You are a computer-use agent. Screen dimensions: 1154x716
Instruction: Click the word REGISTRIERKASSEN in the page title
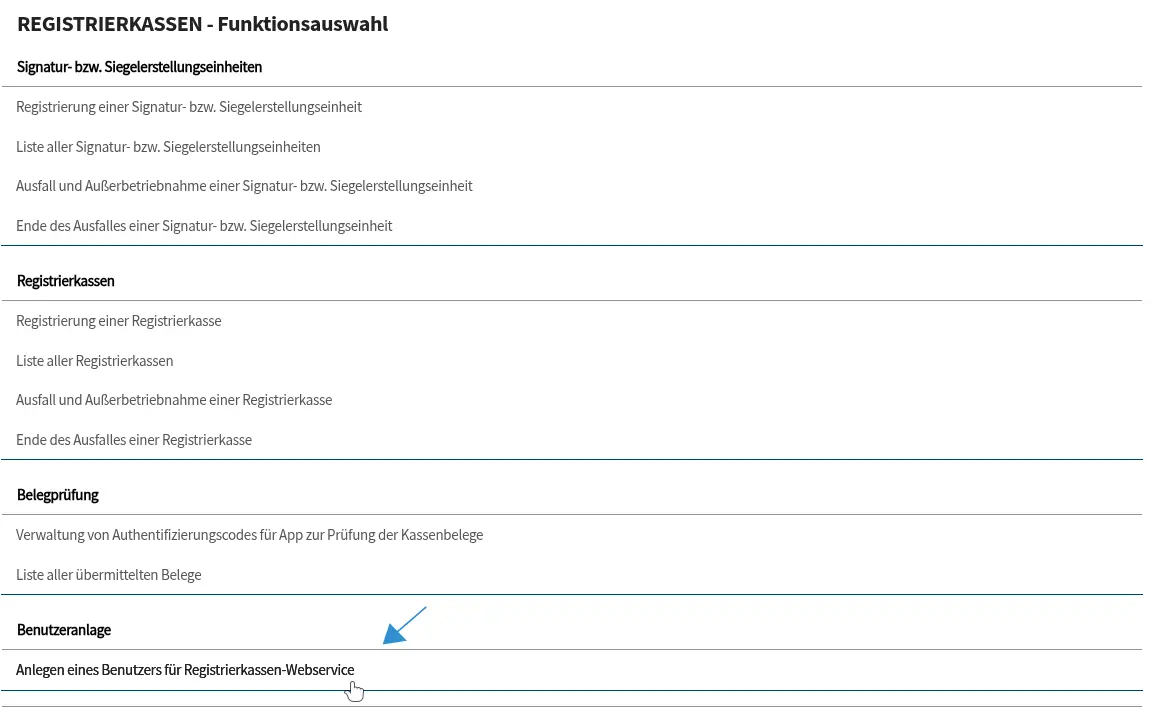pyautogui.click(x=108, y=24)
